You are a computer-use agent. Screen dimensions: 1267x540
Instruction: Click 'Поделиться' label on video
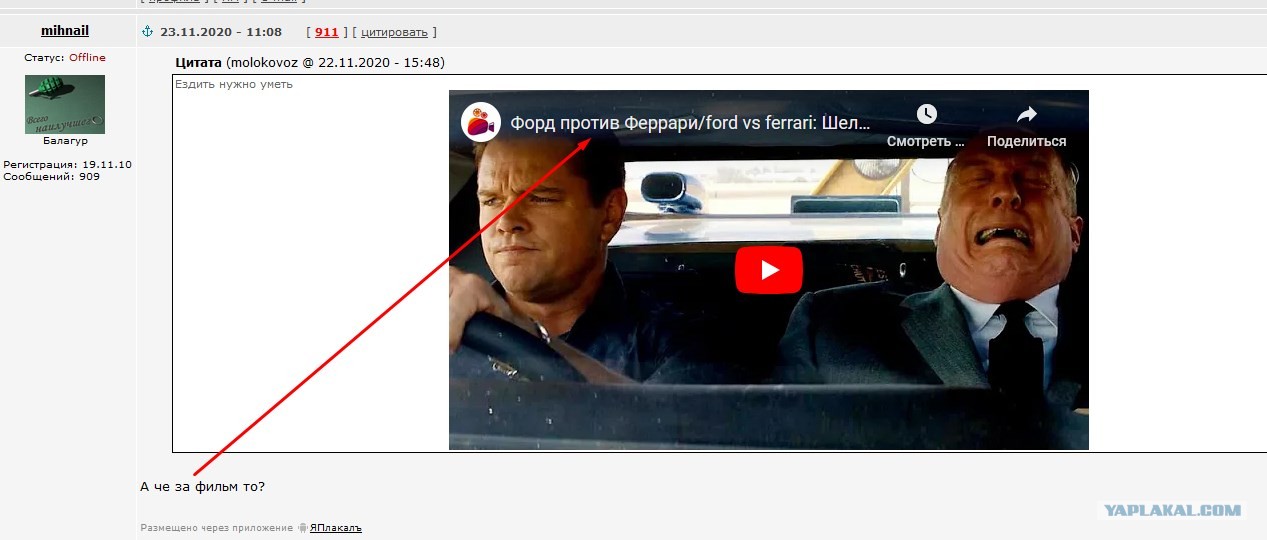(x=1027, y=141)
